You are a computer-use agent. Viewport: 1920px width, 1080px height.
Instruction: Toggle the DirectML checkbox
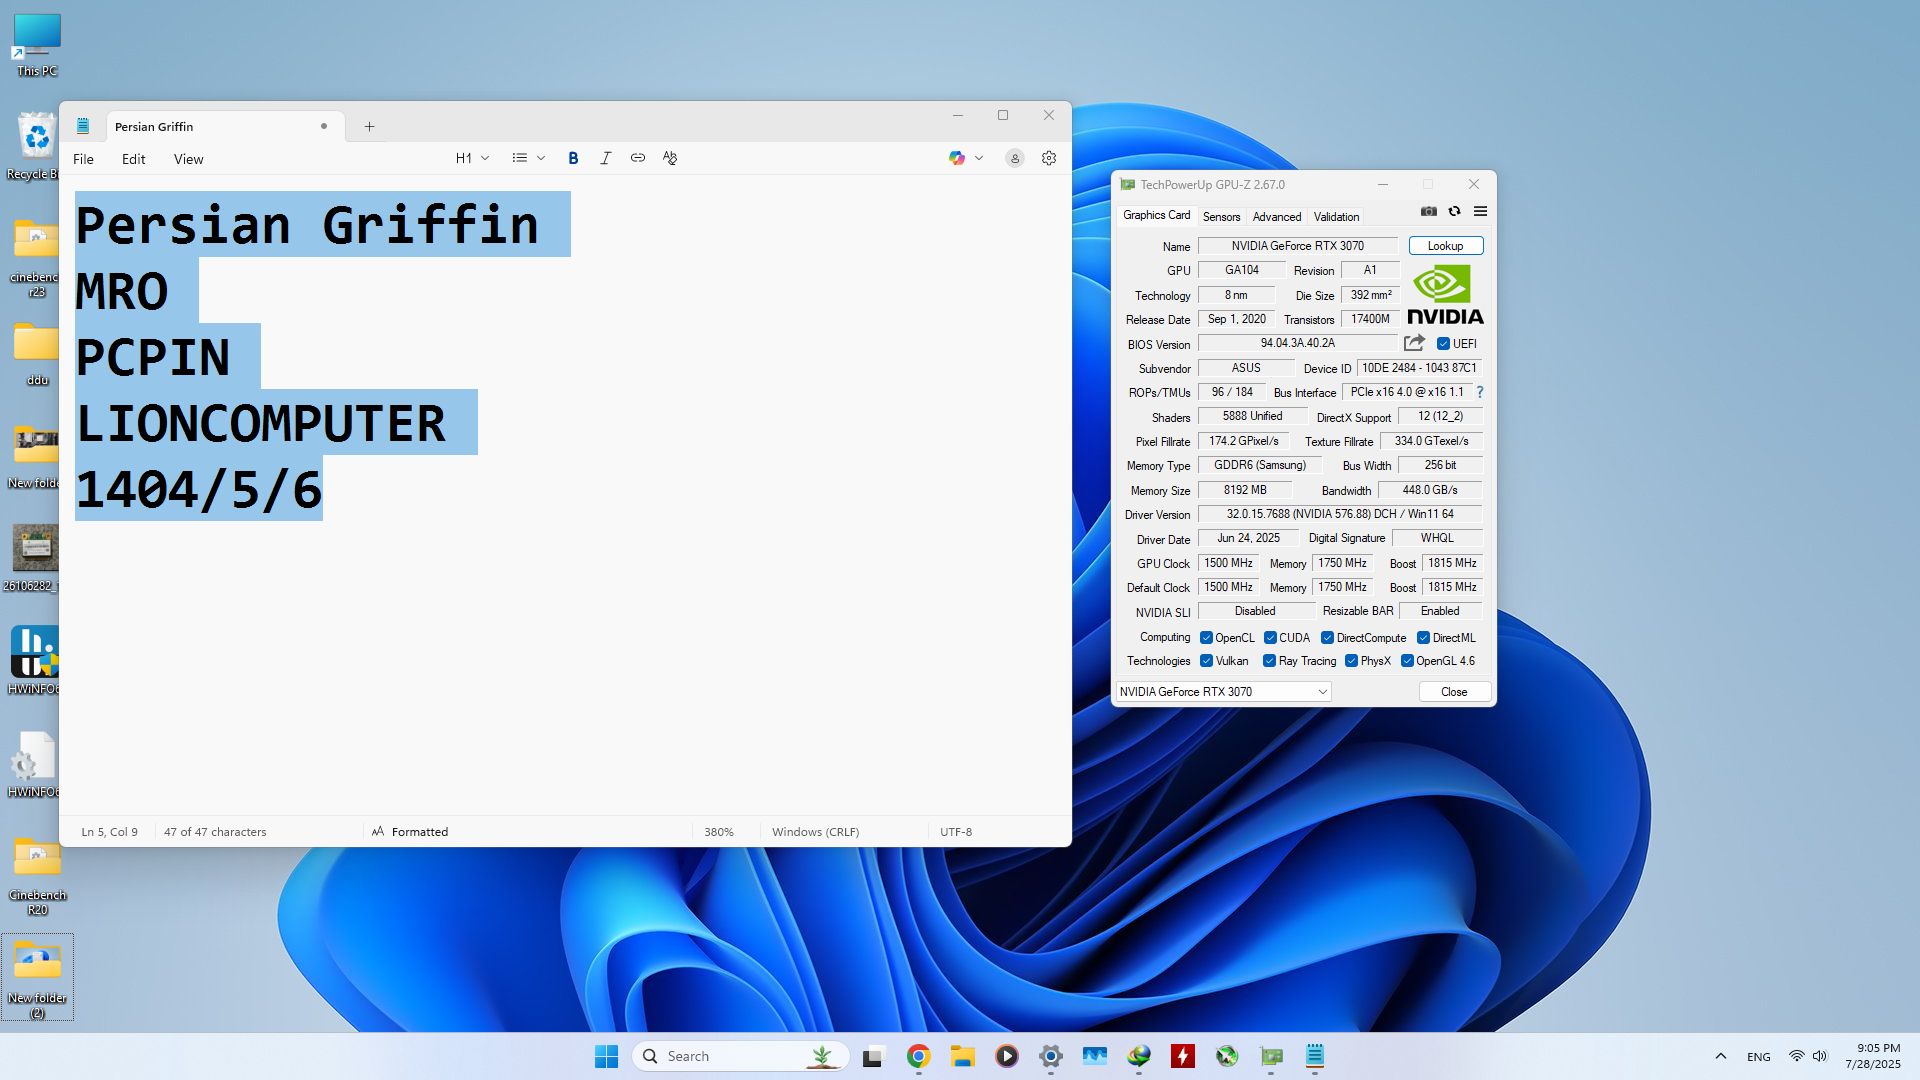click(x=1423, y=638)
